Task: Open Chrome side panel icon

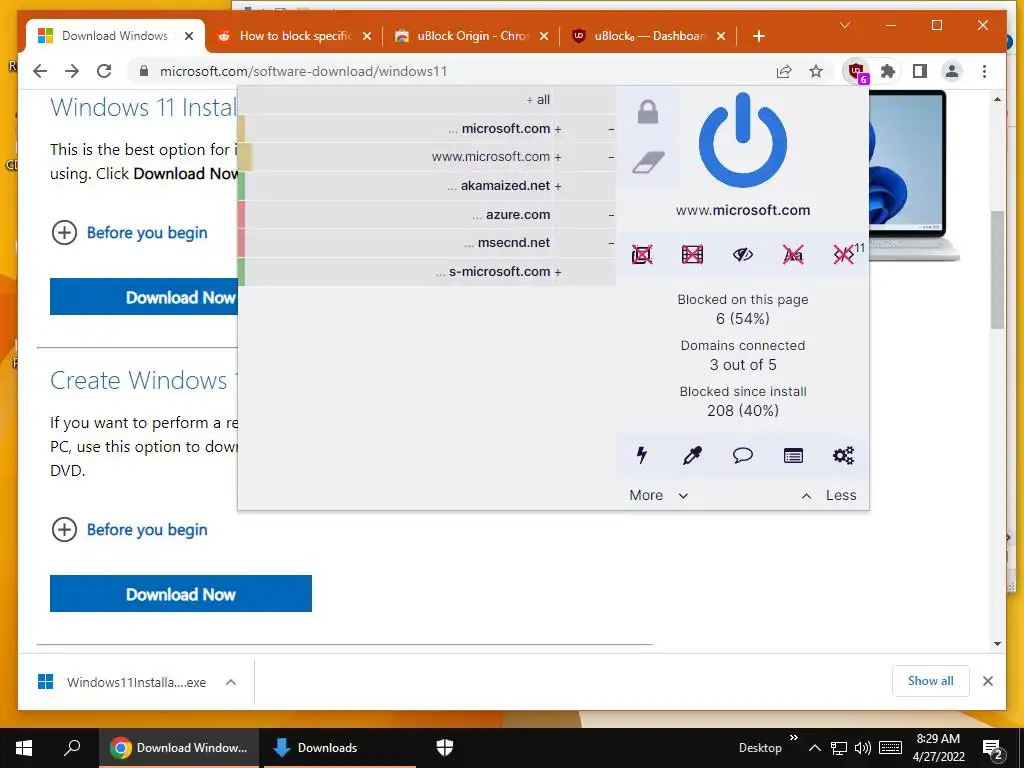Action: click(920, 71)
